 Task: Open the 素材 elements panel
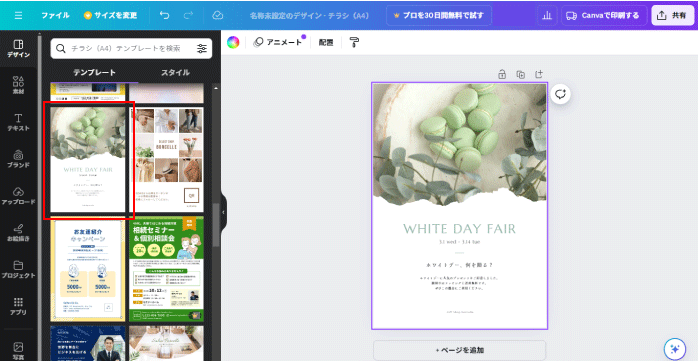point(18,85)
